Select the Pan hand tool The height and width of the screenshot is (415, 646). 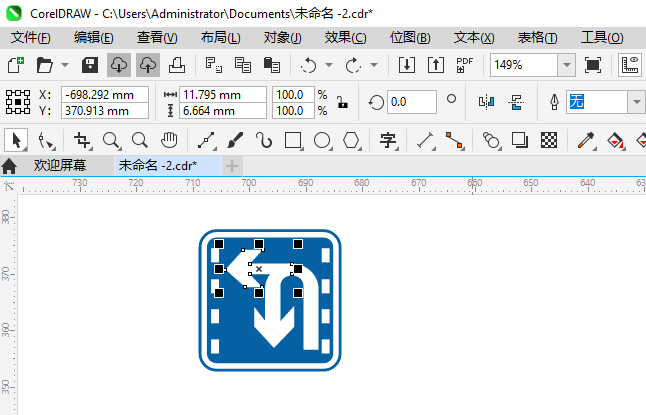(x=169, y=141)
